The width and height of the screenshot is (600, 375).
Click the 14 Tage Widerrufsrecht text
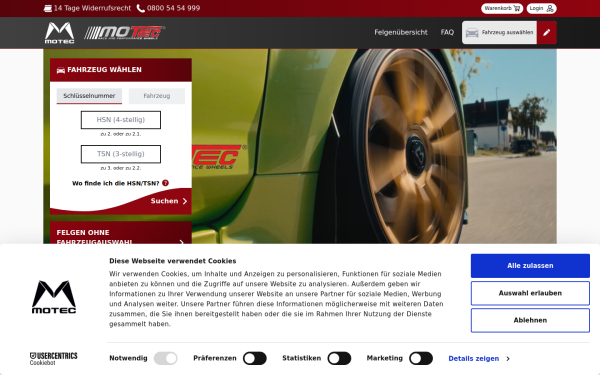click(92, 8)
